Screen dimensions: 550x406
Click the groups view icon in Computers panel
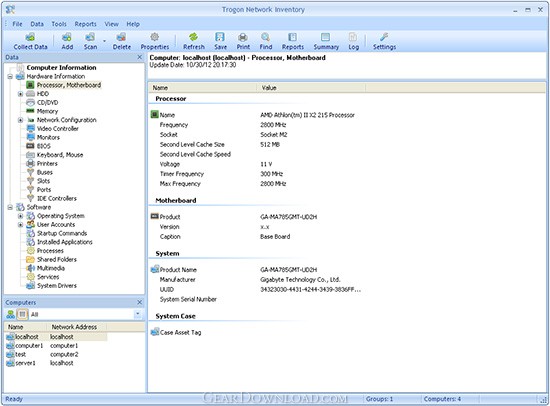pyautogui.click(x=11, y=314)
